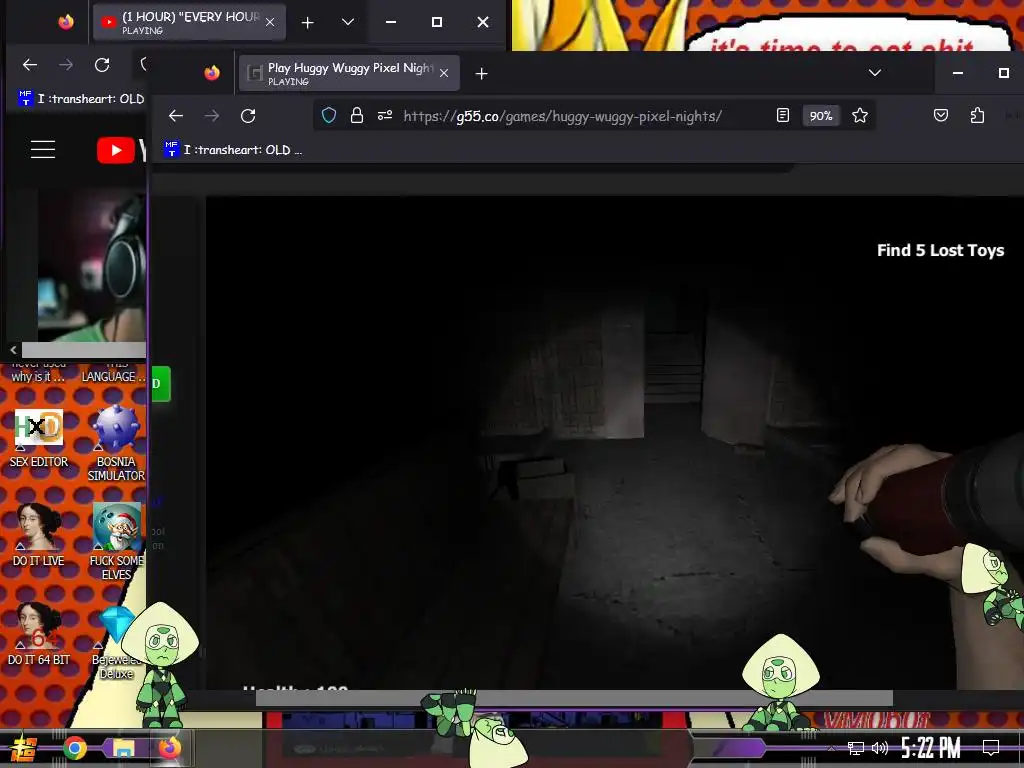Open SEX EDITOR desktop shortcut
1024x768 pixels.
pos(39,438)
